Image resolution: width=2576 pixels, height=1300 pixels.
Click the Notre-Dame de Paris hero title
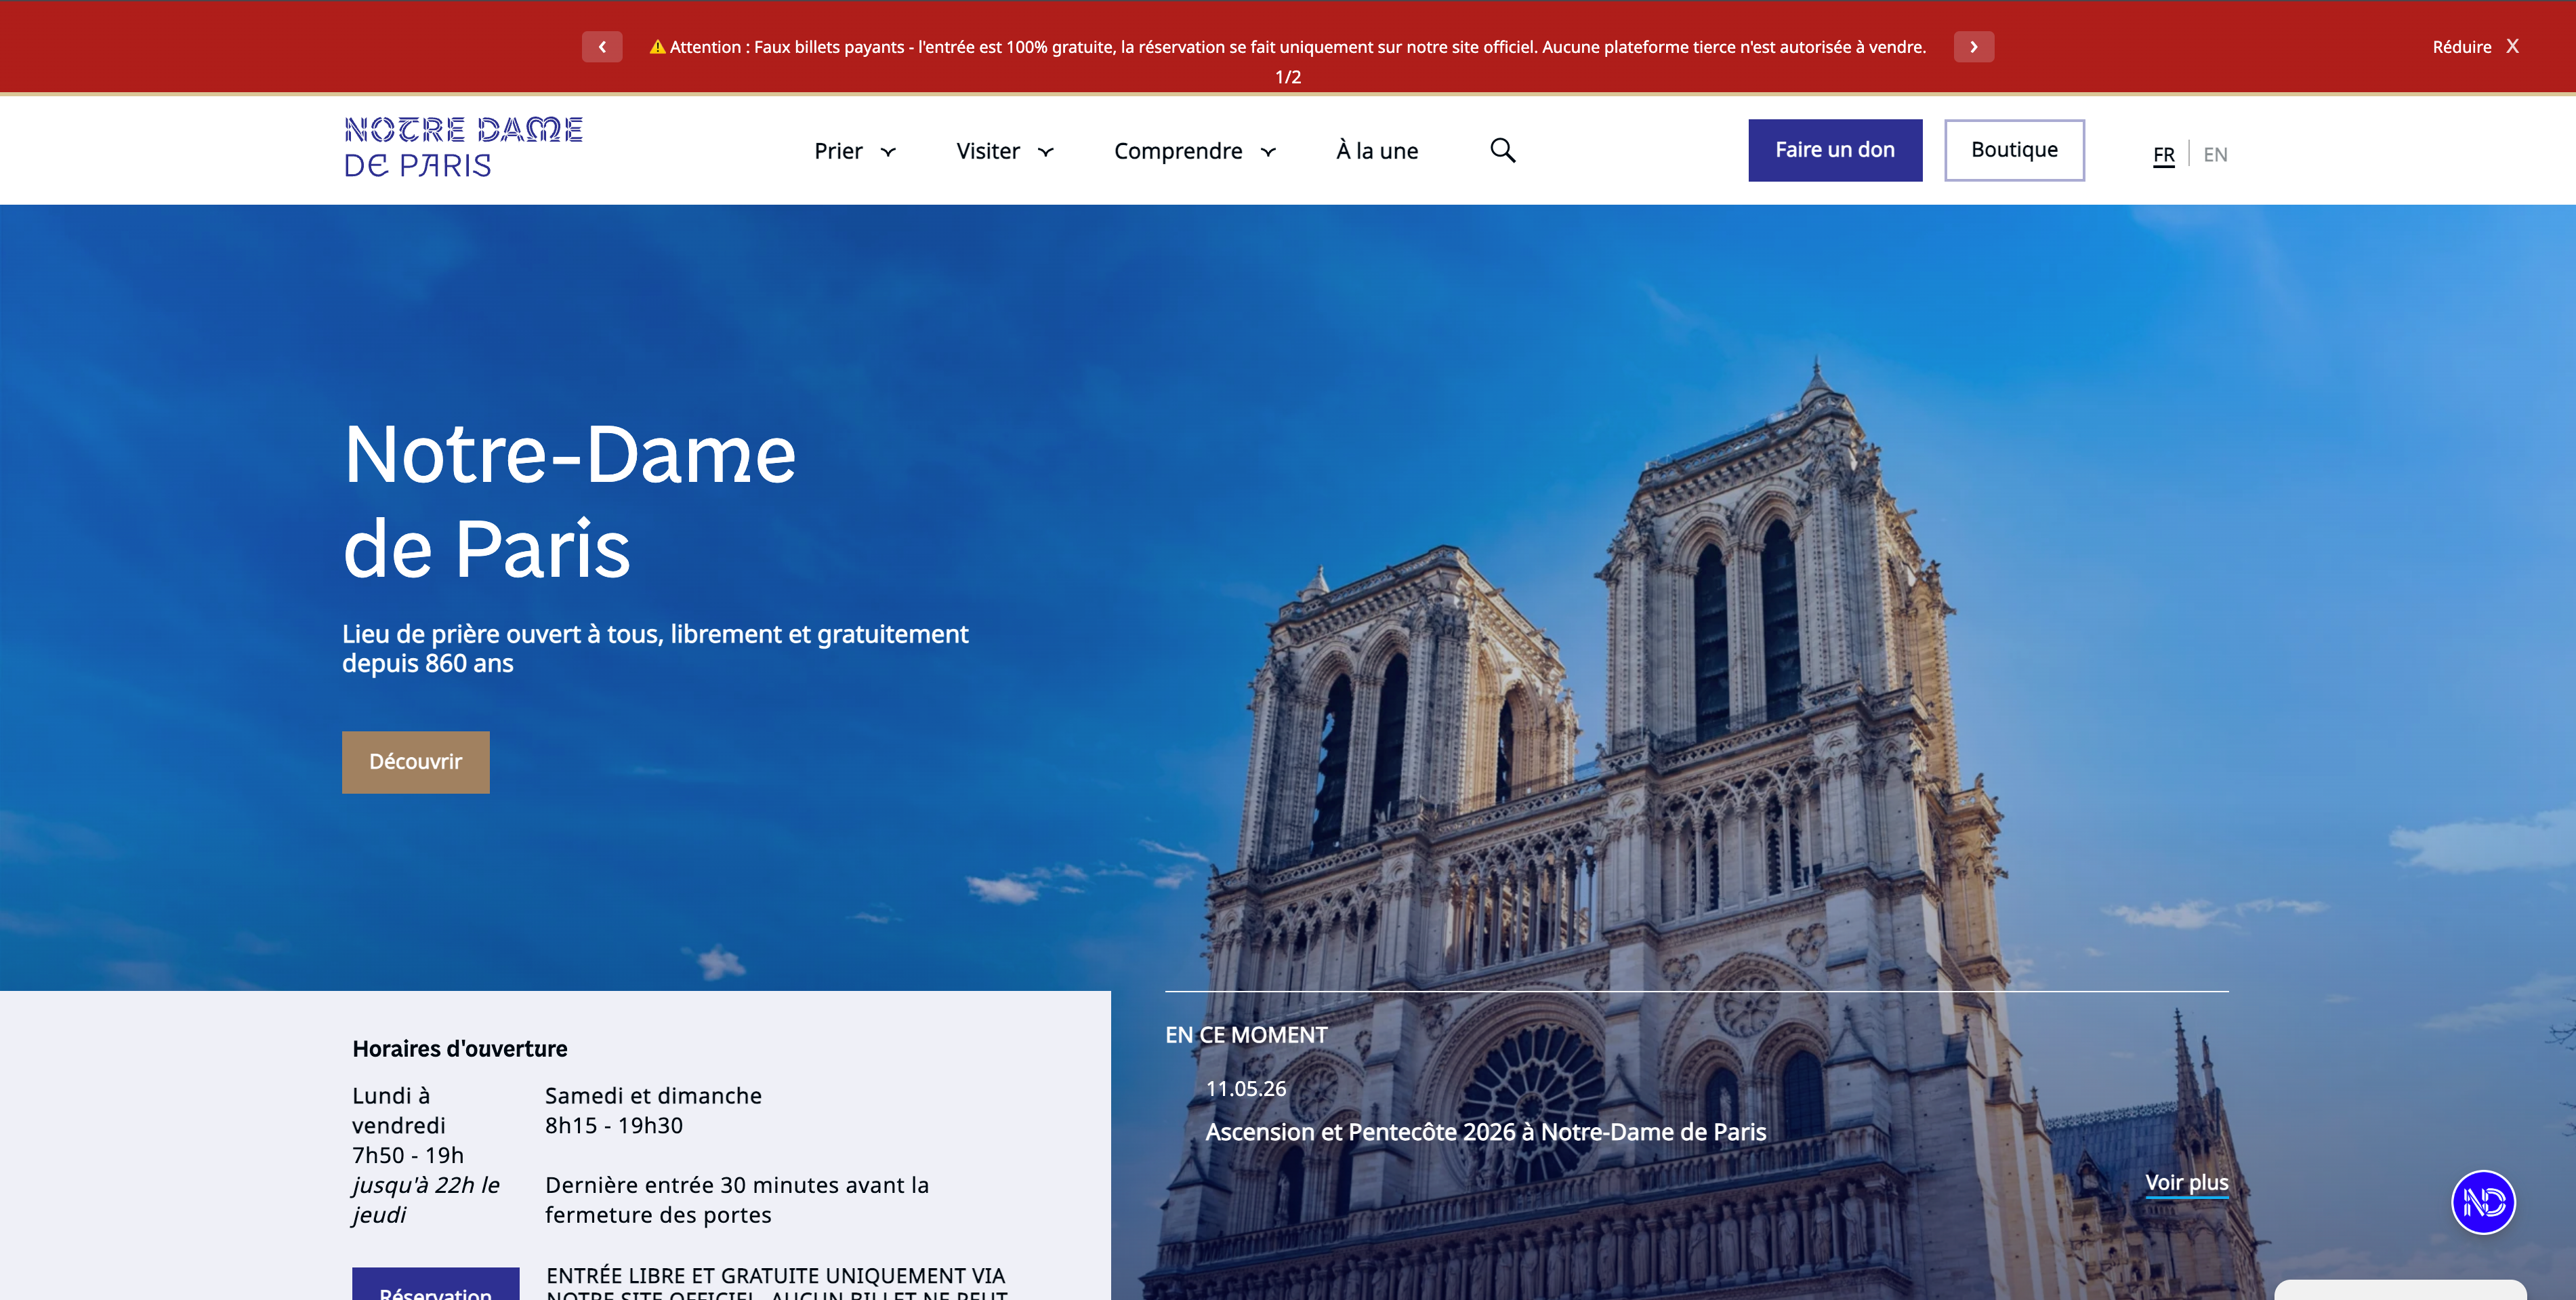[x=569, y=501]
